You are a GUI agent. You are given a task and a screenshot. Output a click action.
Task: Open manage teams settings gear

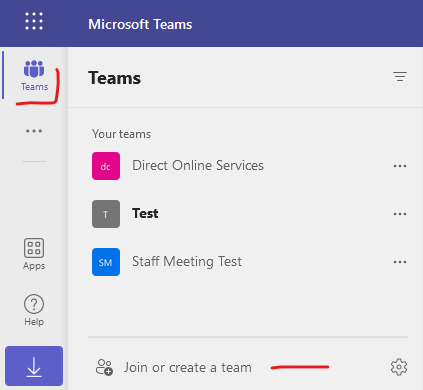[399, 367]
